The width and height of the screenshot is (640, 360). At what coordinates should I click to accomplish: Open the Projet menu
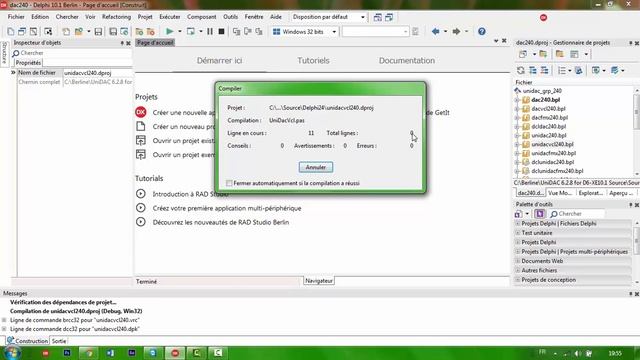[x=145, y=17]
